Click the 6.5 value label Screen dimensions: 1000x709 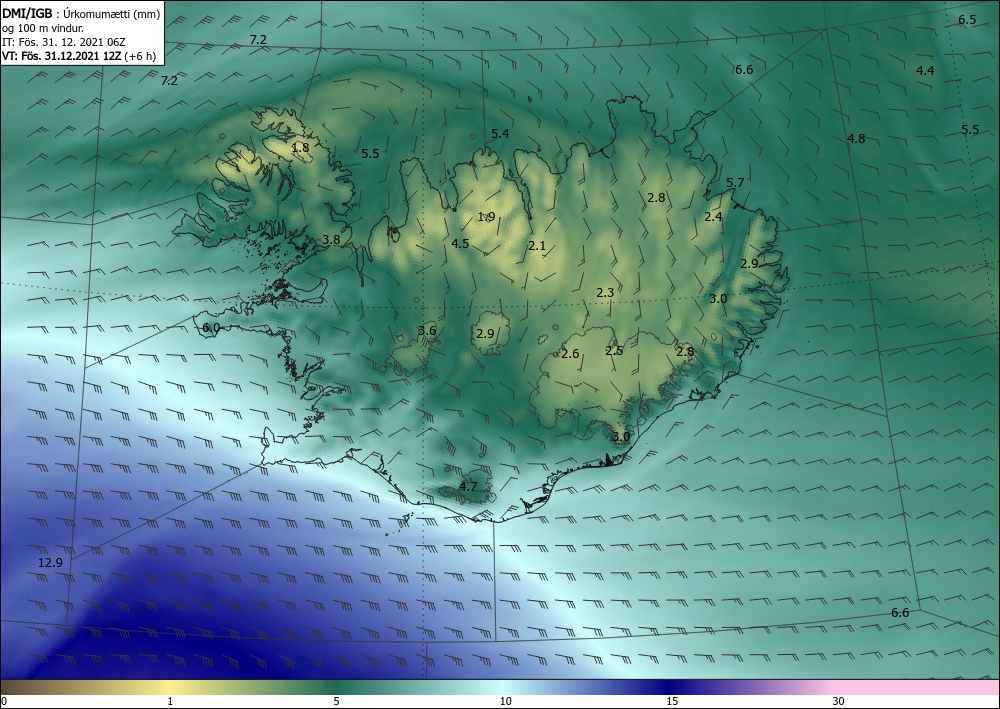(967, 20)
